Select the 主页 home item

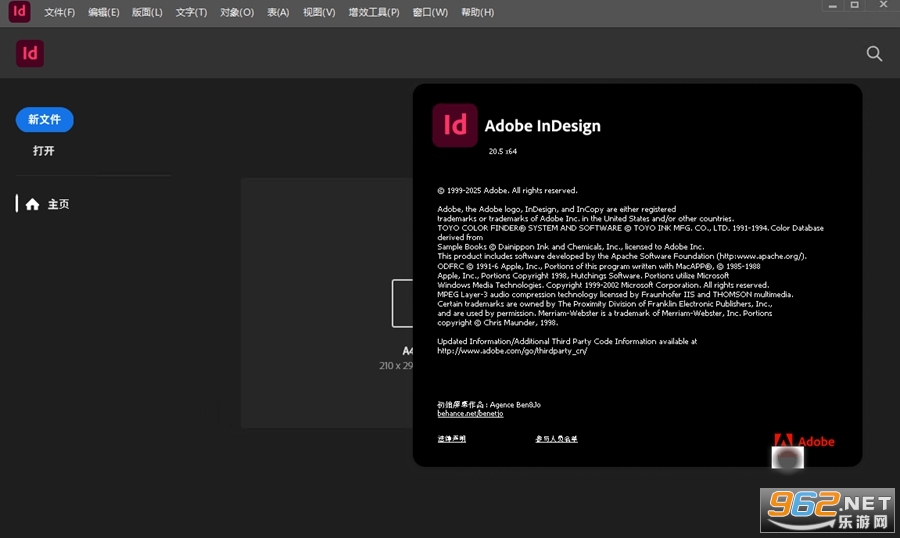[x=43, y=204]
